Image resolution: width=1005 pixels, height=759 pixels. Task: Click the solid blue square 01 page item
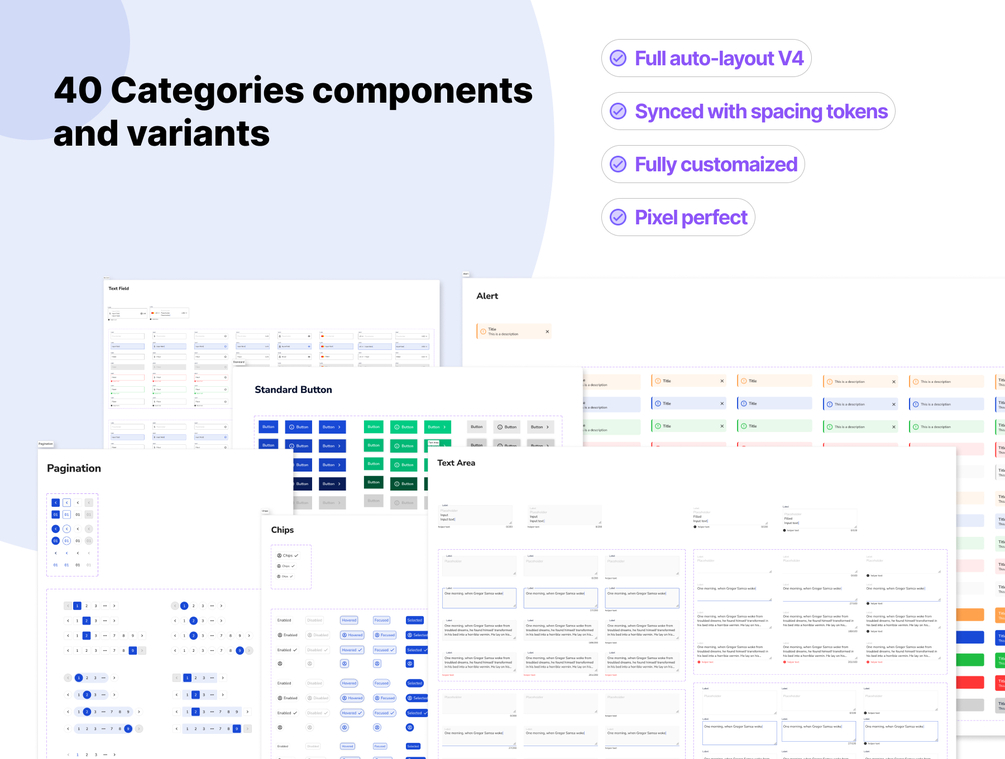tap(56, 515)
